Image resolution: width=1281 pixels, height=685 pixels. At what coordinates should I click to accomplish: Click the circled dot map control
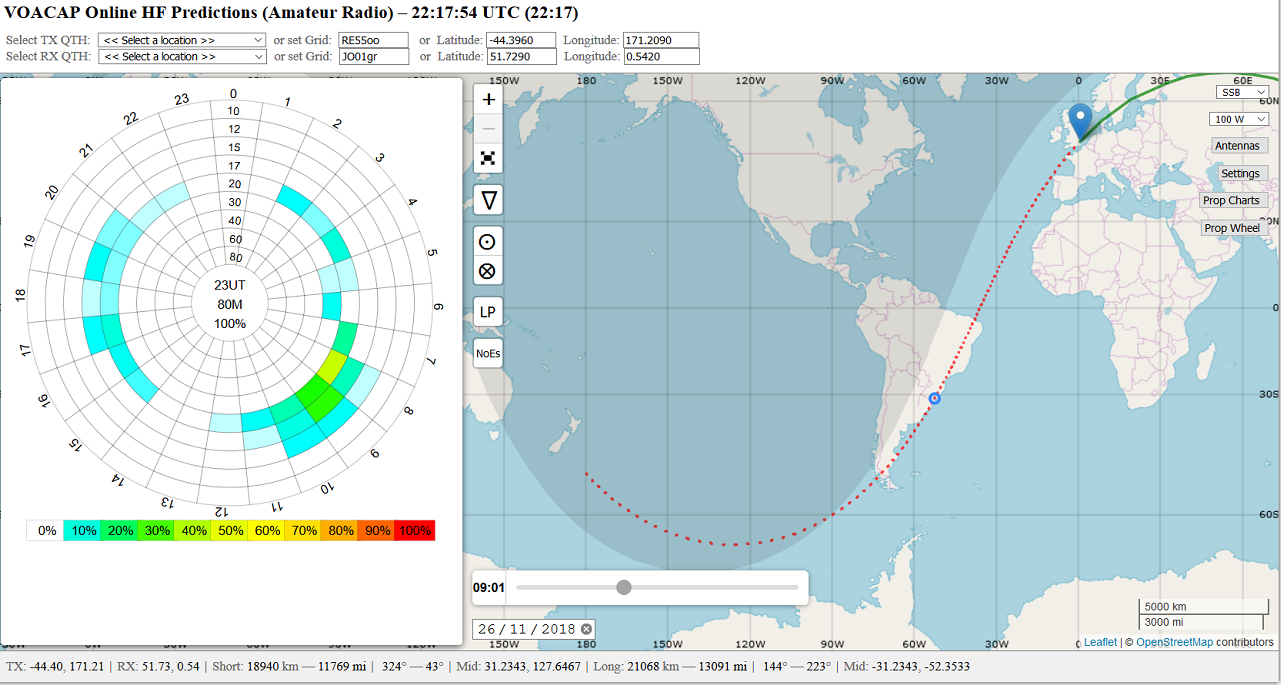(488, 242)
